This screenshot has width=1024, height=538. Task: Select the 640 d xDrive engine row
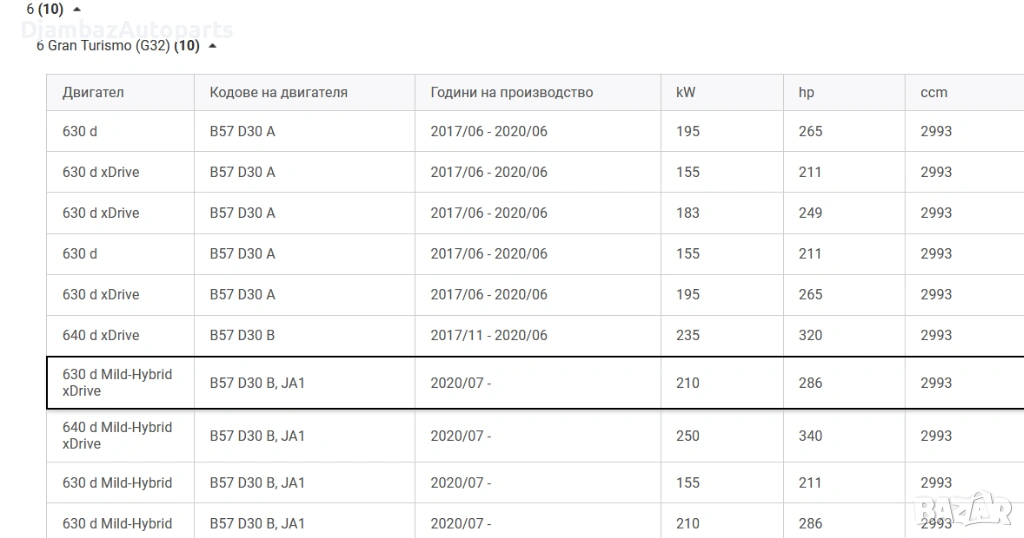(101, 335)
